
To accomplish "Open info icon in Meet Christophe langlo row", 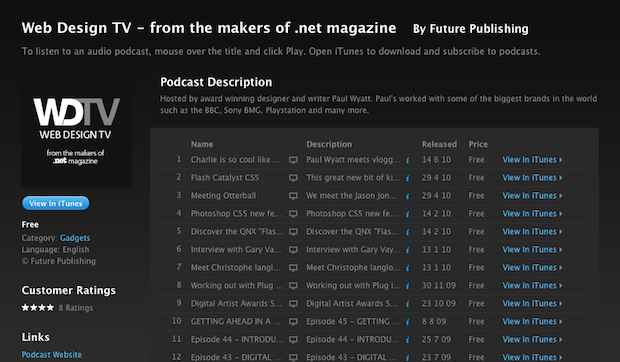I will (407, 268).
